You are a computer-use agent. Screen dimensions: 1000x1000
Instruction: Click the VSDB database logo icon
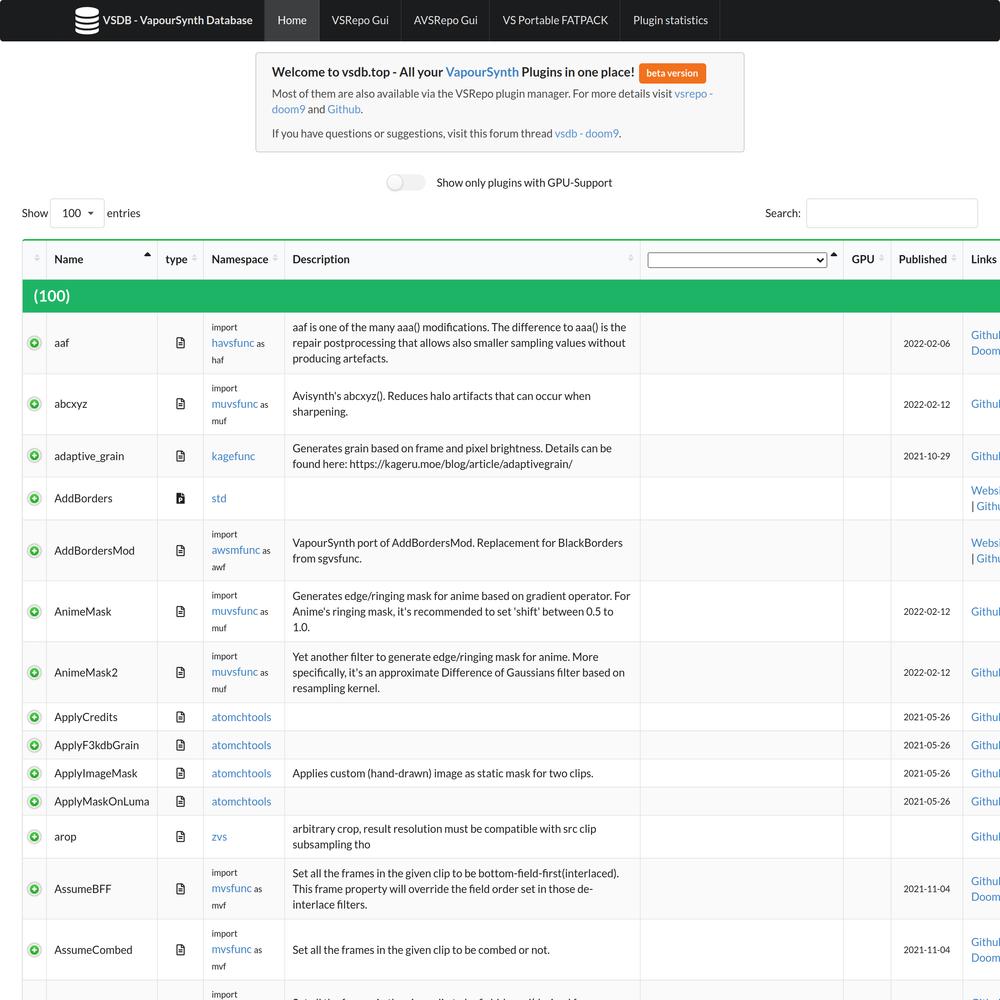pyautogui.click(x=87, y=20)
